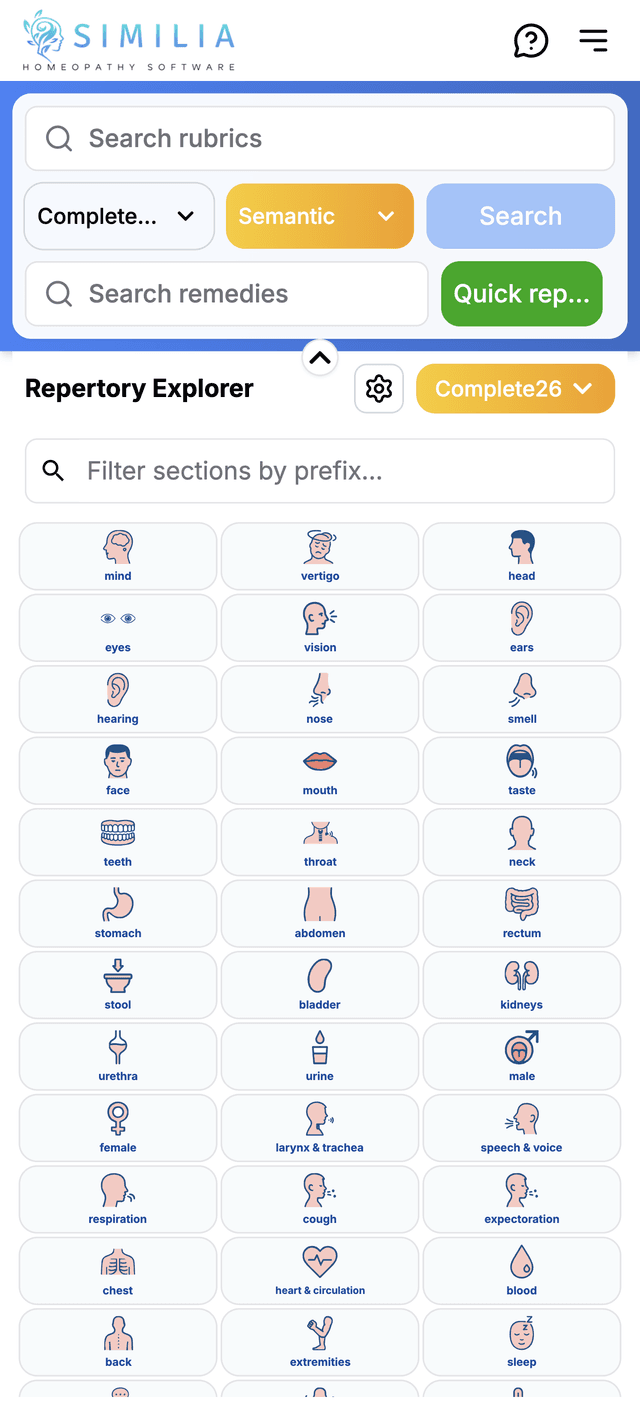Click the Search rubrics field

(320, 139)
